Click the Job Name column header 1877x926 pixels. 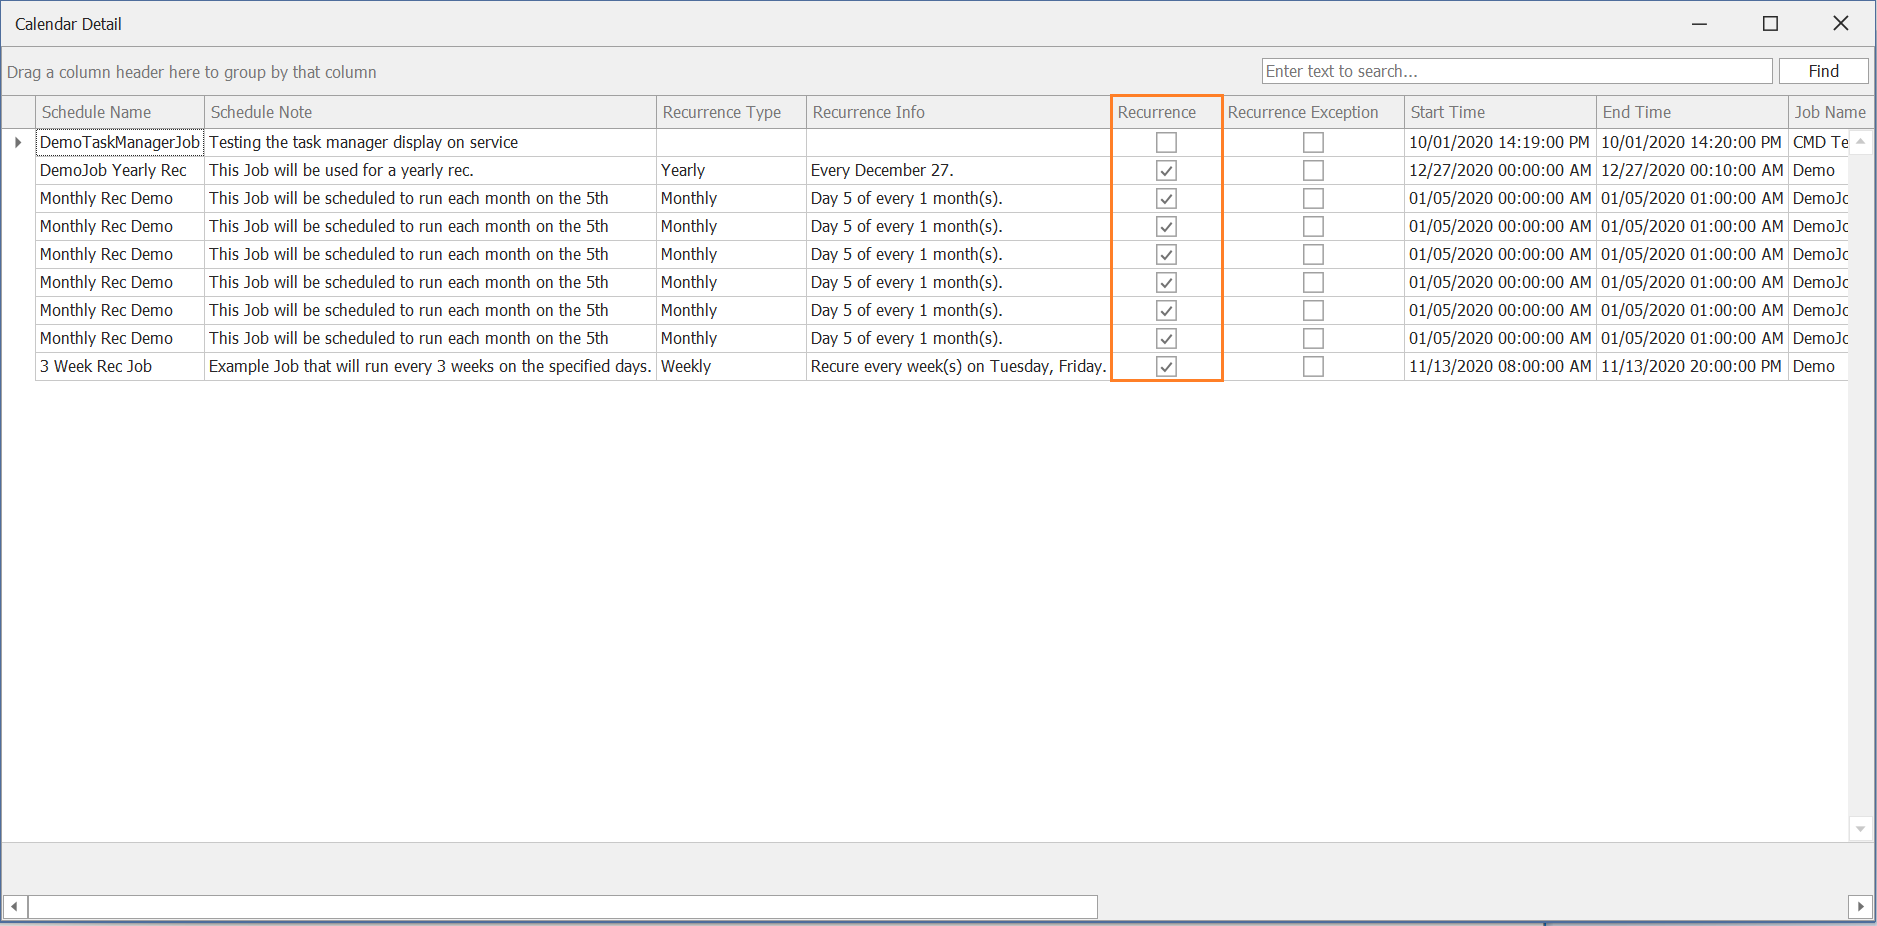(x=1830, y=112)
